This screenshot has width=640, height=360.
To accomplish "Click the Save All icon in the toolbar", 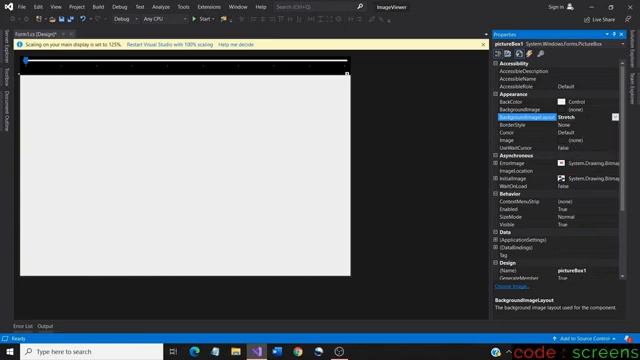I will [x=71, y=19].
